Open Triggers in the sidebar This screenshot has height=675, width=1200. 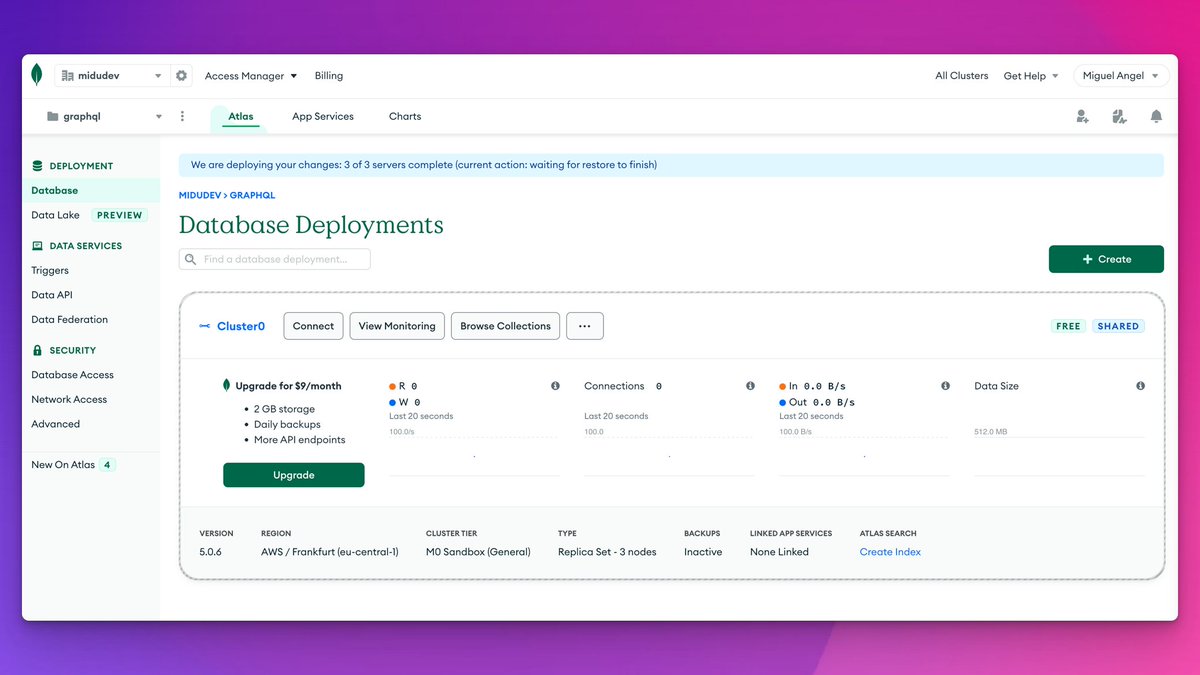tap(50, 270)
